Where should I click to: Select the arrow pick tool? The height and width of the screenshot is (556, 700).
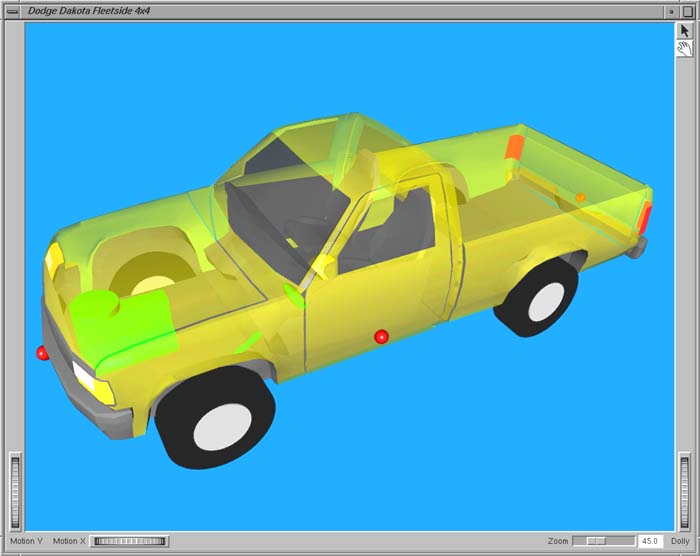[685, 31]
